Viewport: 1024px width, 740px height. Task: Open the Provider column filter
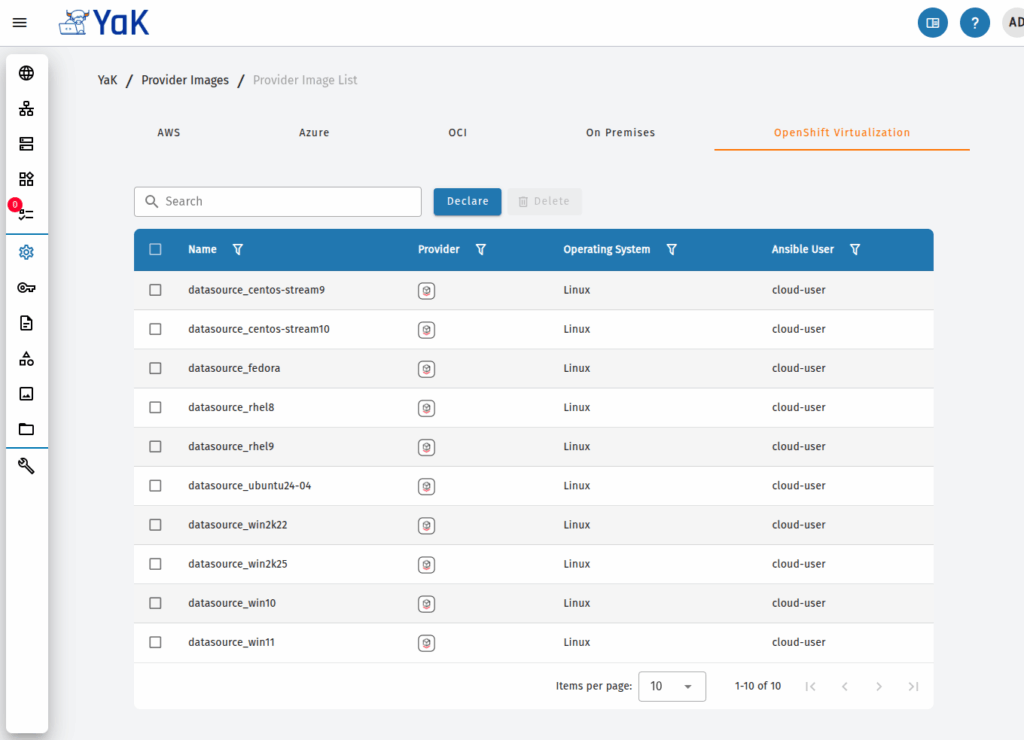coord(481,249)
